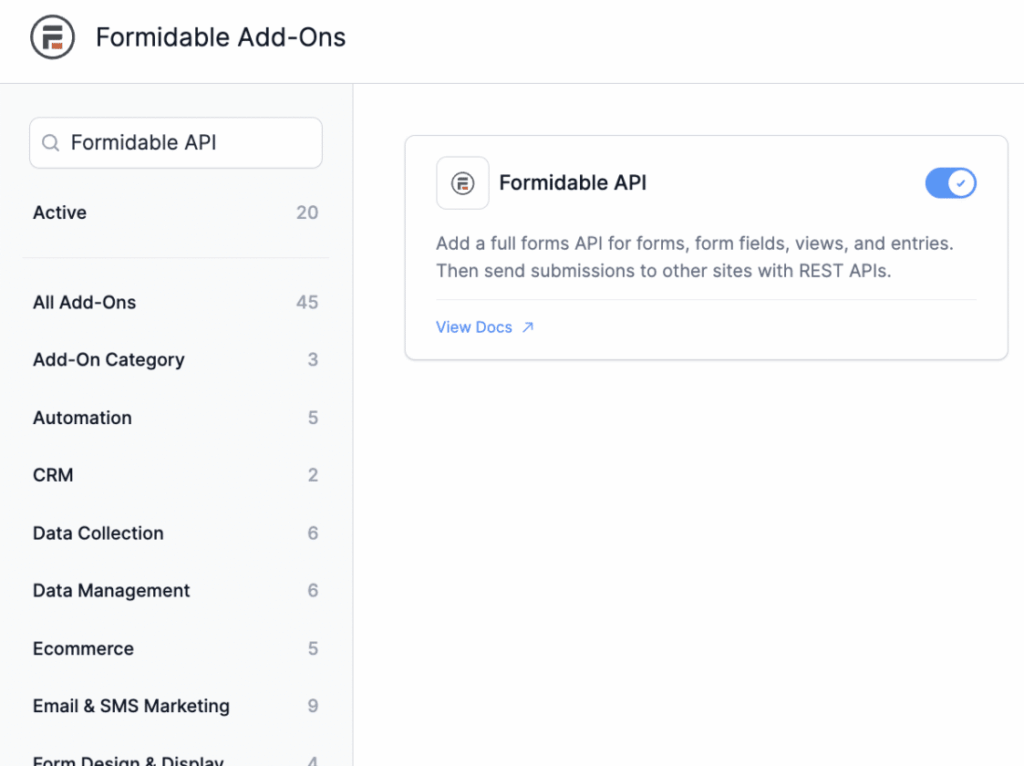Screen dimensions: 1024x766
Task: Click the Formidable Add-Ons page title
Action: coord(221,37)
